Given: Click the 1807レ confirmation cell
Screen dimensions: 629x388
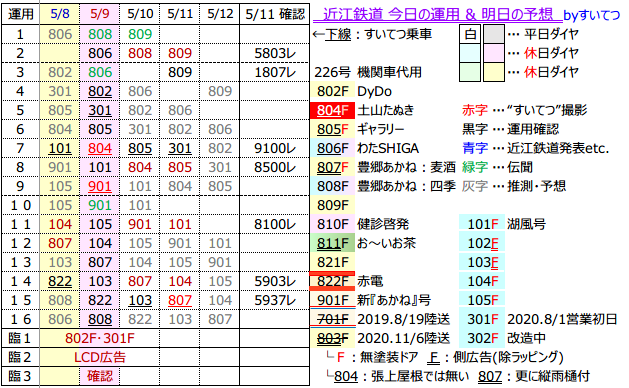Looking at the screenshot, I should (275, 72).
